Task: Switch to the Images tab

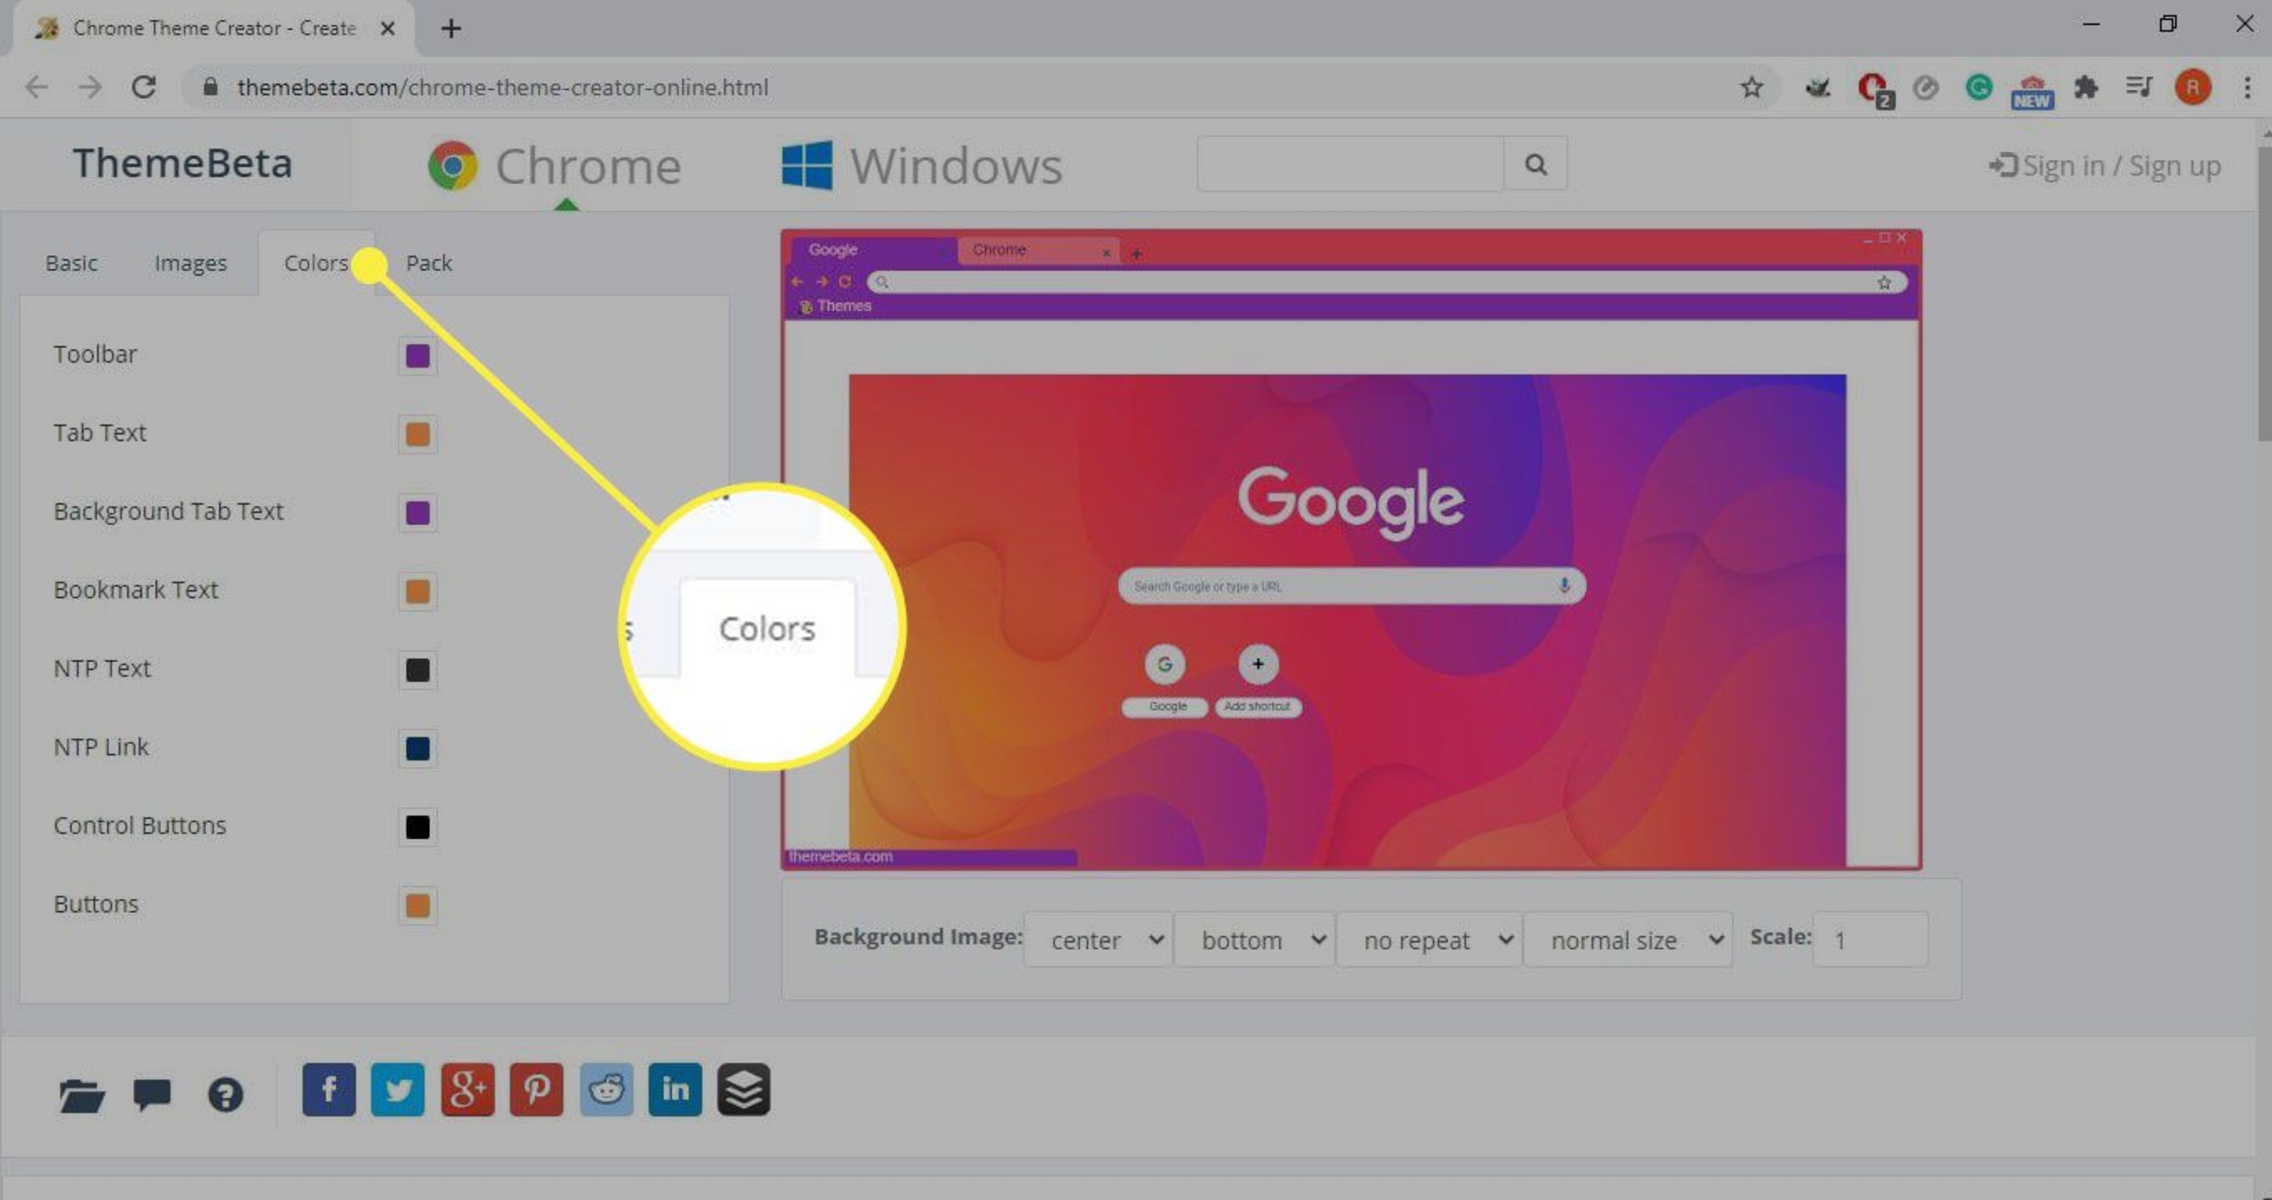Action: (191, 263)
